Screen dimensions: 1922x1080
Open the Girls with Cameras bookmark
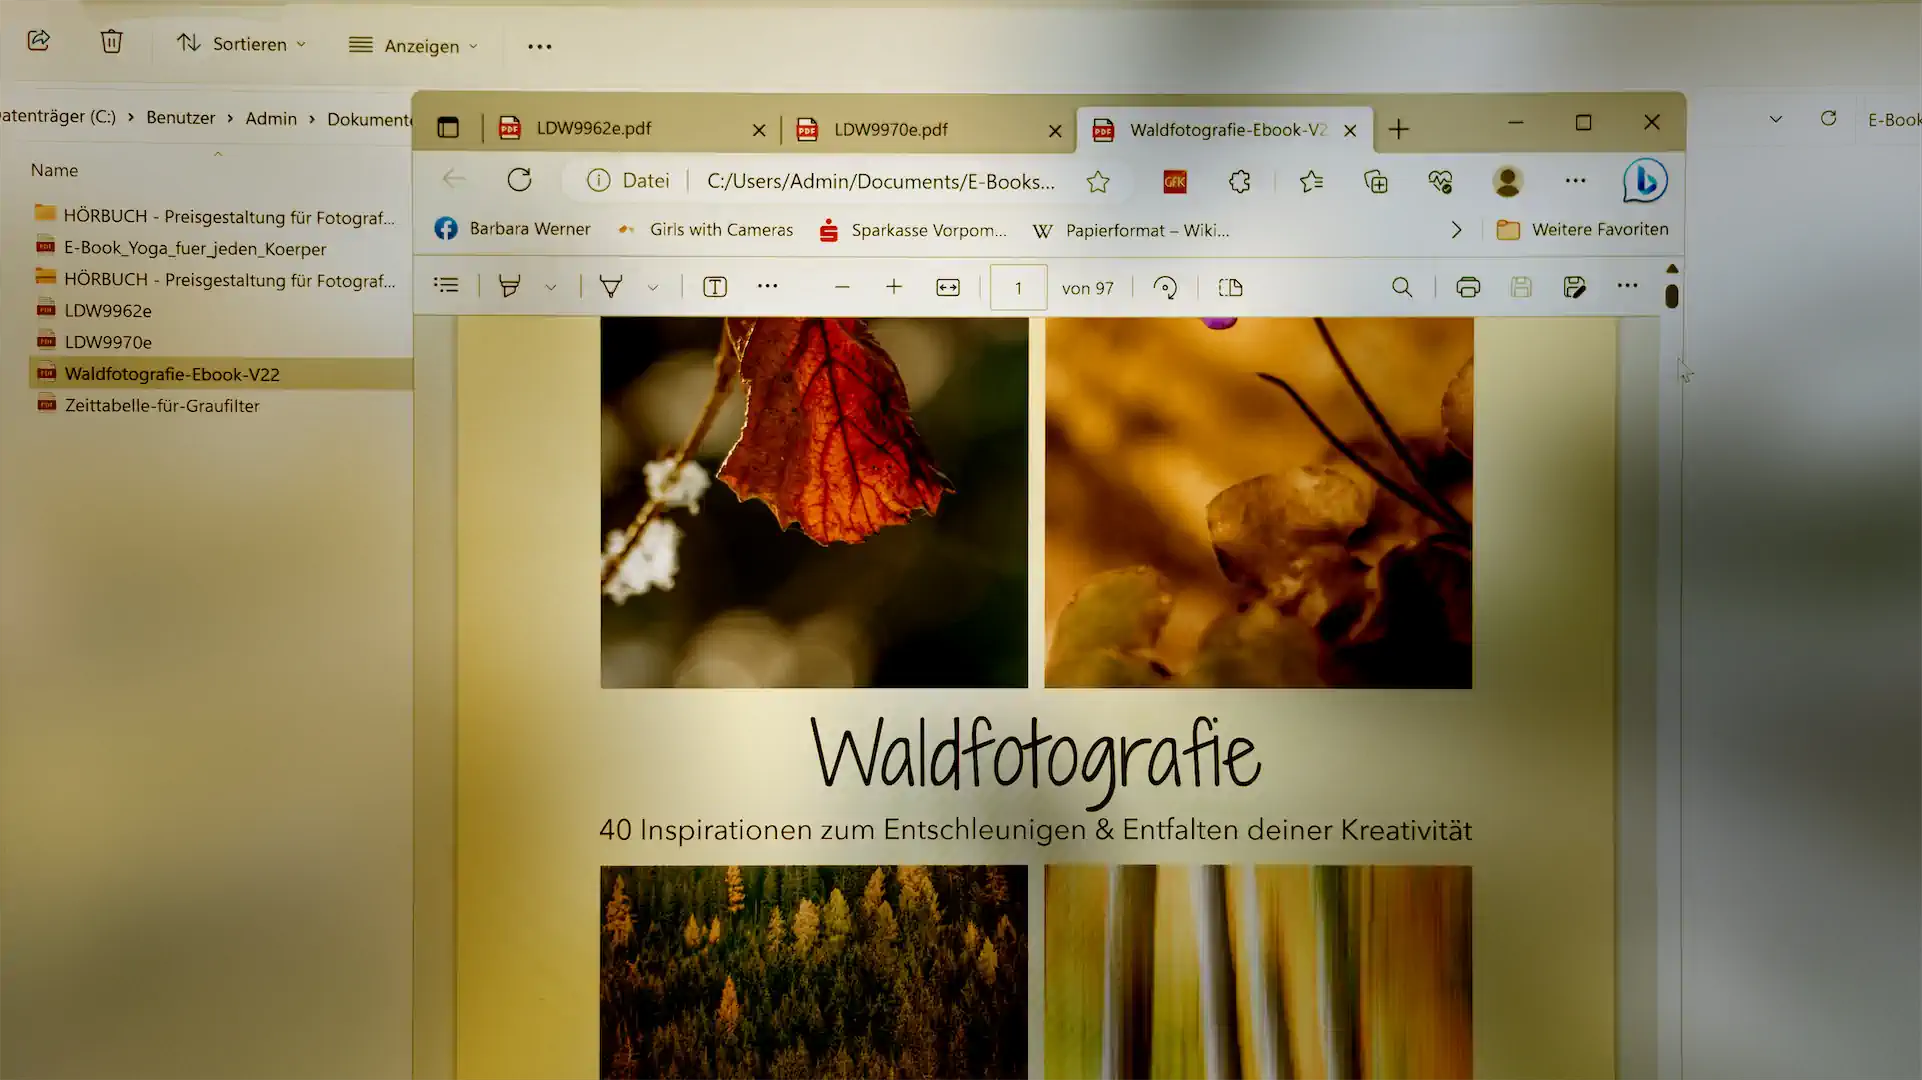[x=706, y=230]
